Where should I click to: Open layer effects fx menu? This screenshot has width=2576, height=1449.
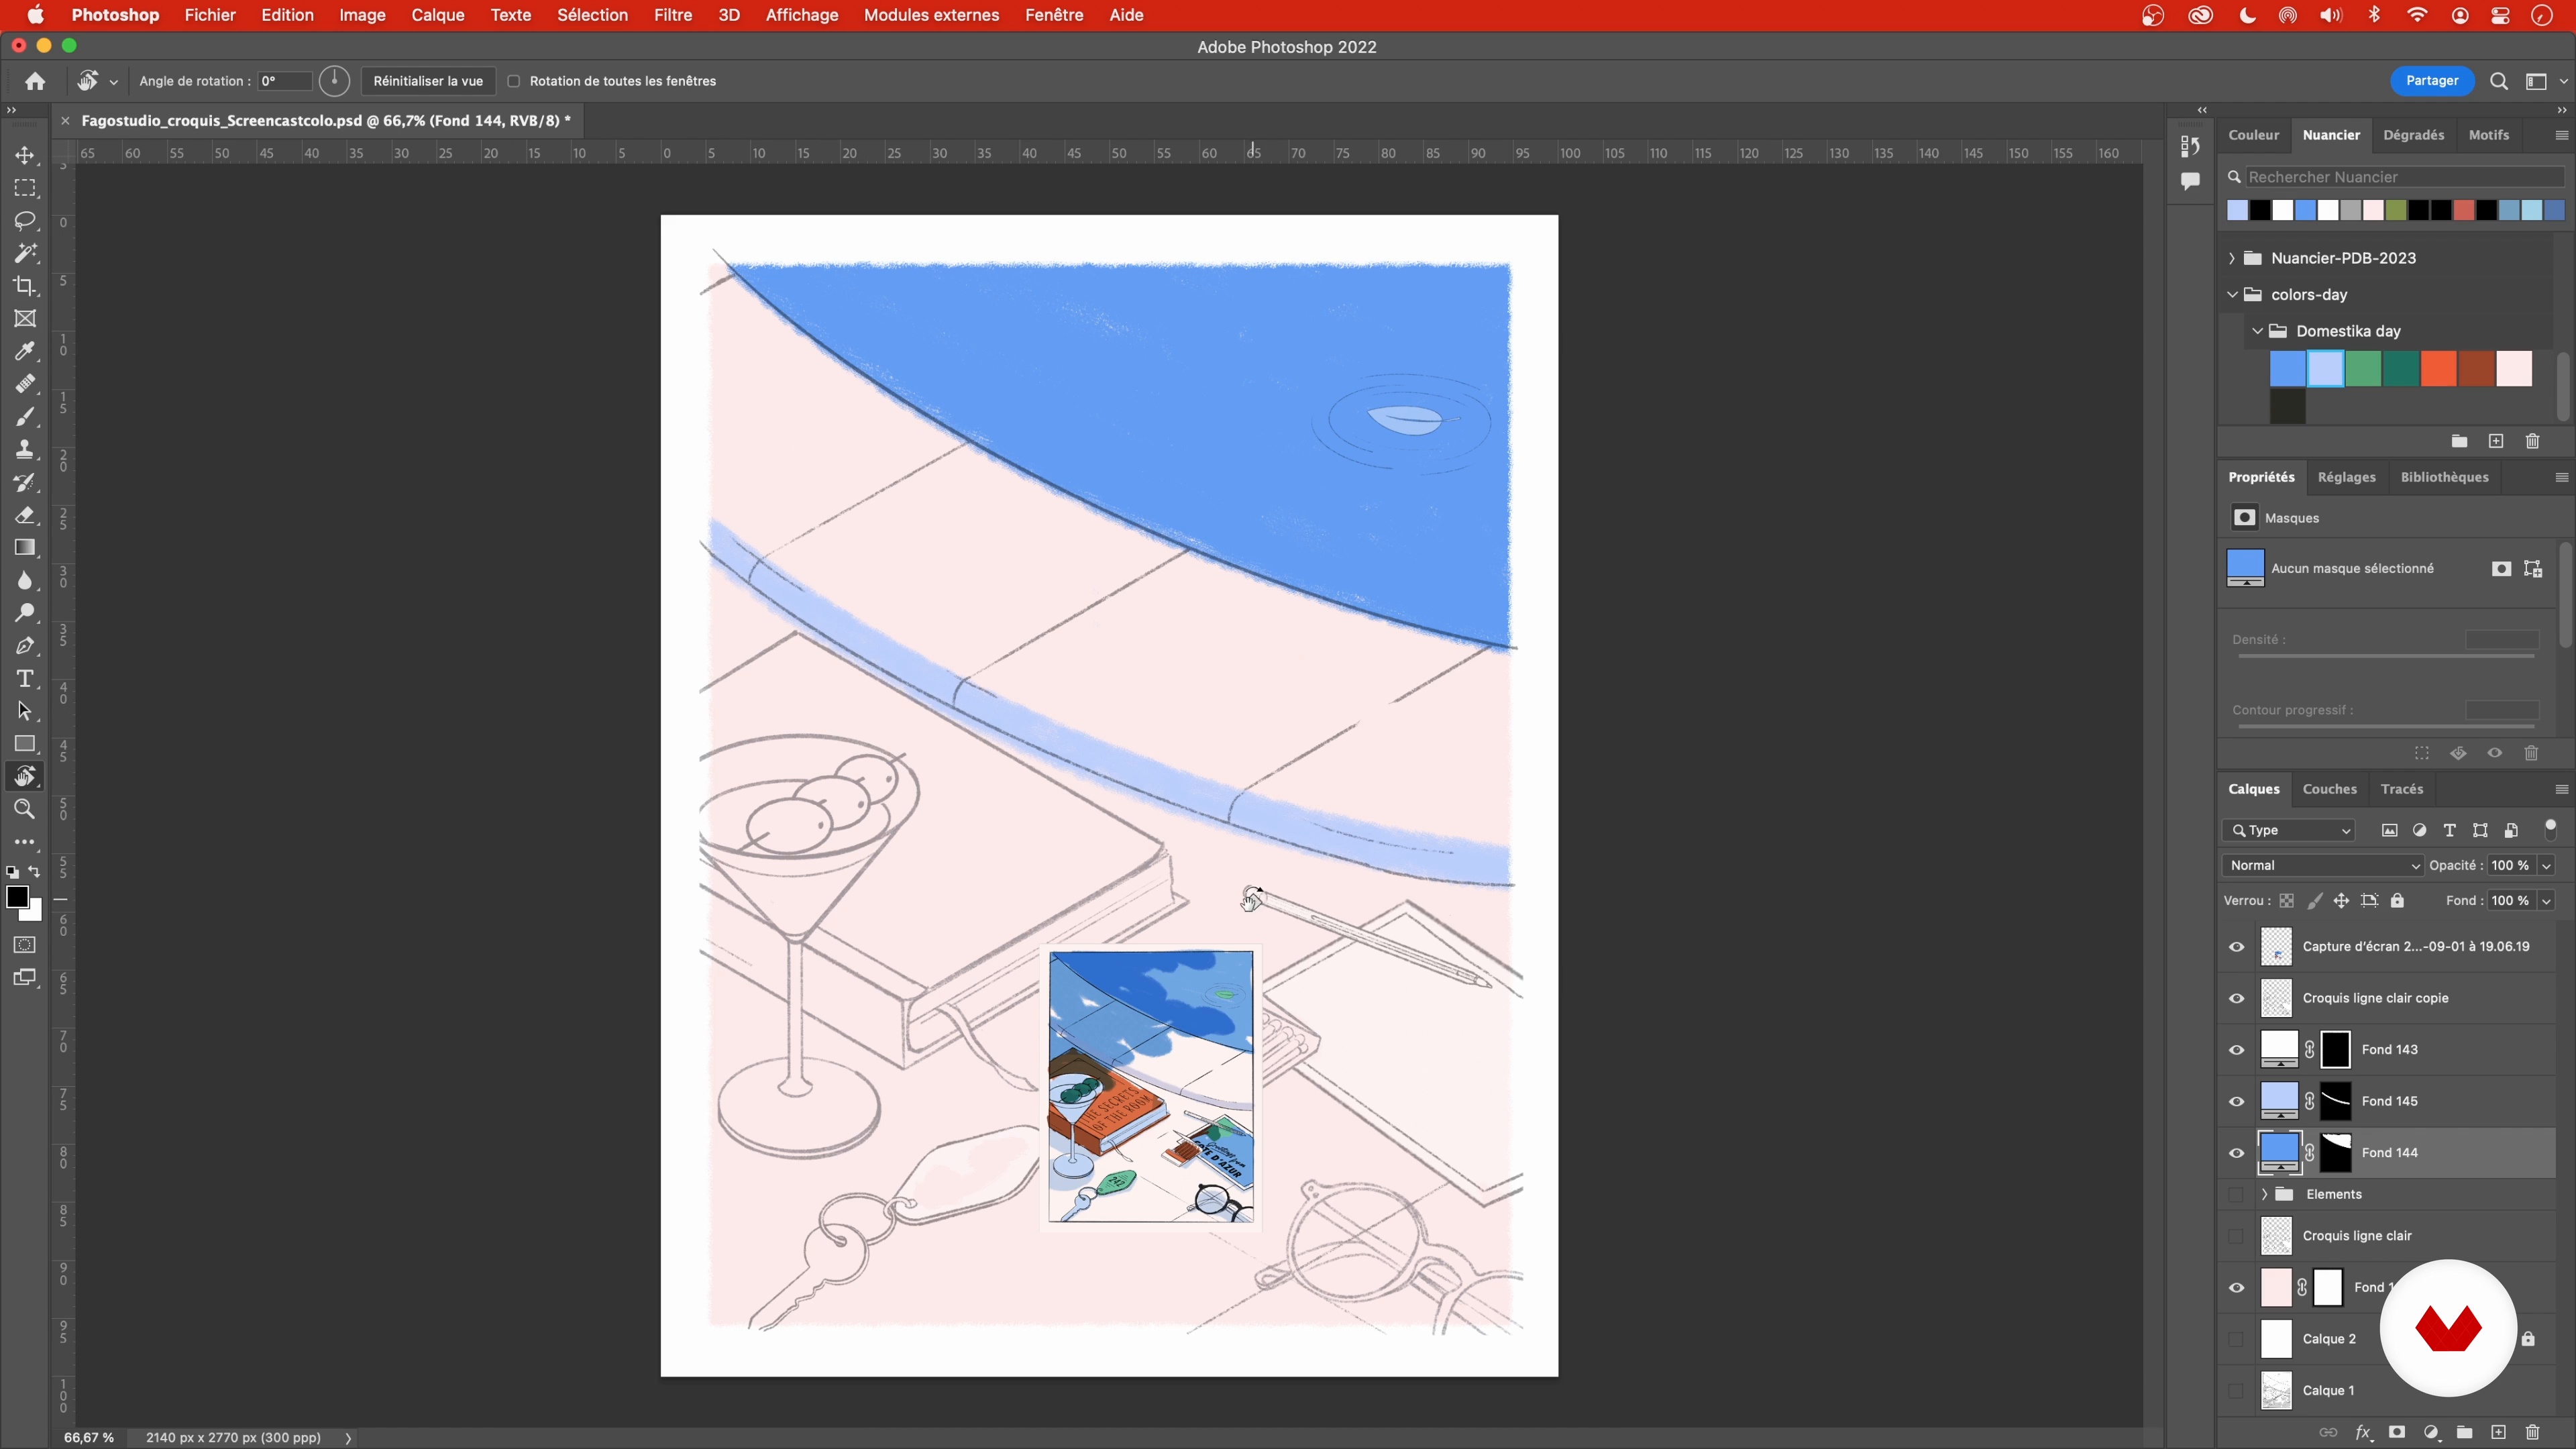[2363, 1432]
